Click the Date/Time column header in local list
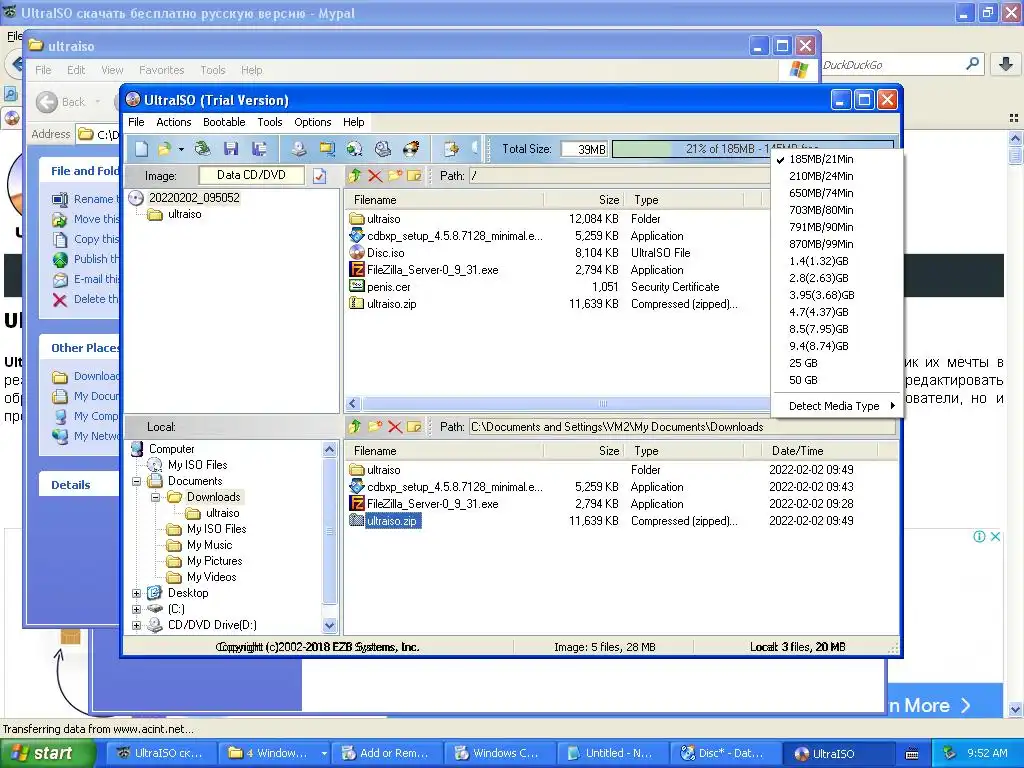This screenshot has width=1024, height=768. [820, 451]
